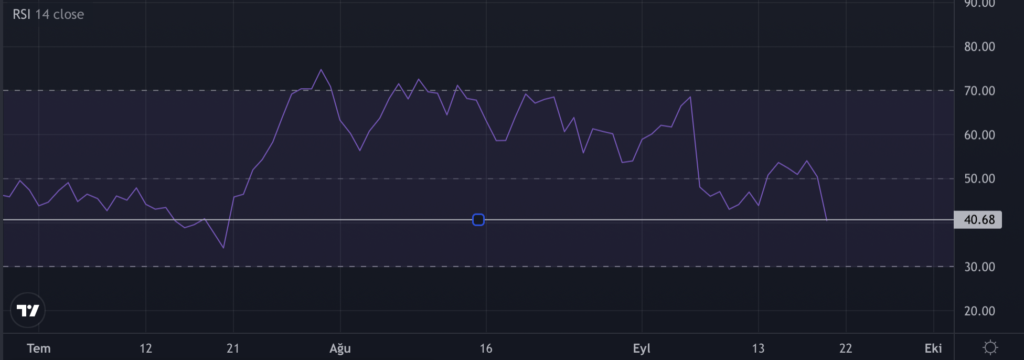
Task: Select the Ağu date on time axis
Action: [x=340, y=348]
